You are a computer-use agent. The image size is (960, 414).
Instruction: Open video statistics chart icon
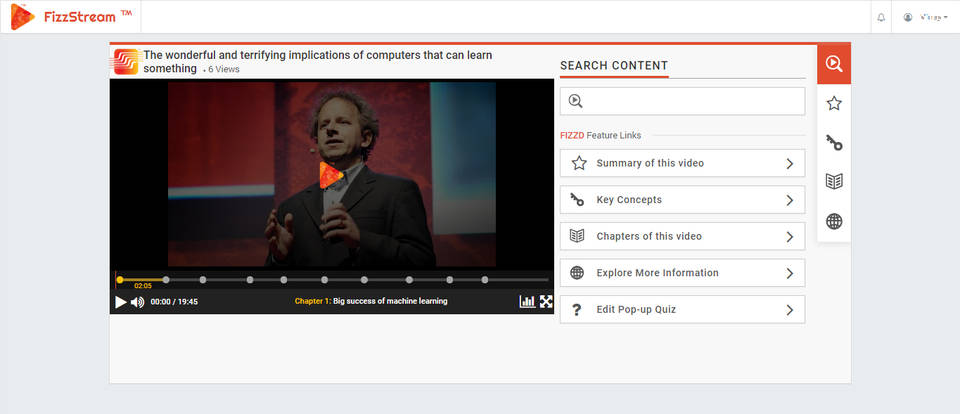[527, 301]
